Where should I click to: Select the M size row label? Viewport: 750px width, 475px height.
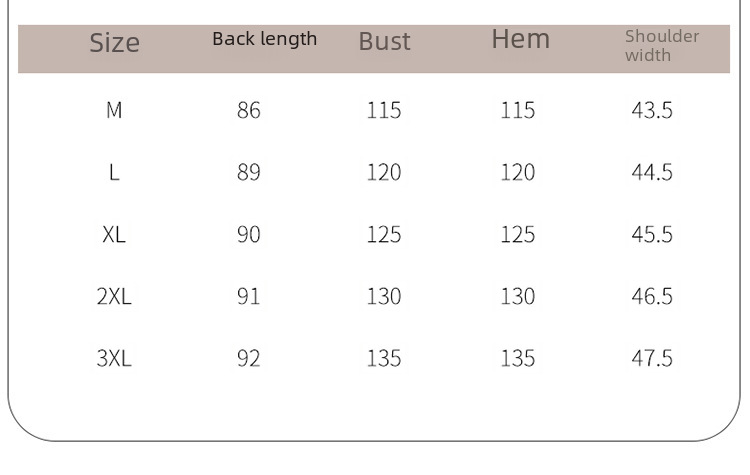pyautogui.click(x=114, y=110)
